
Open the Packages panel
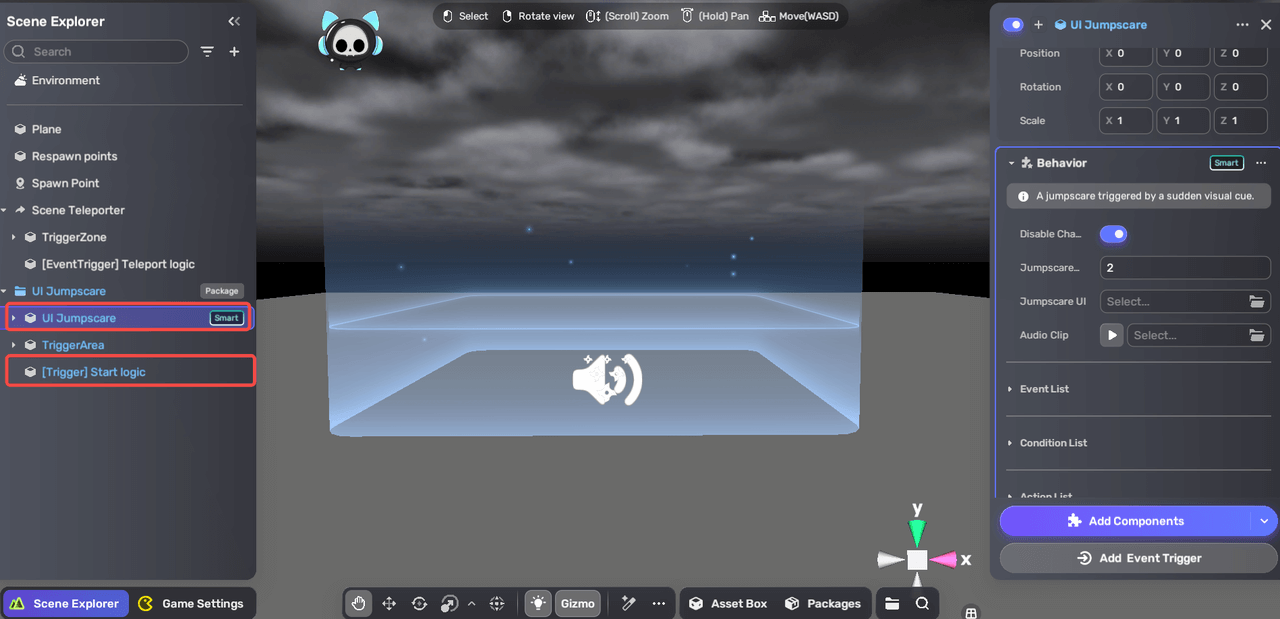pos(823,603)
